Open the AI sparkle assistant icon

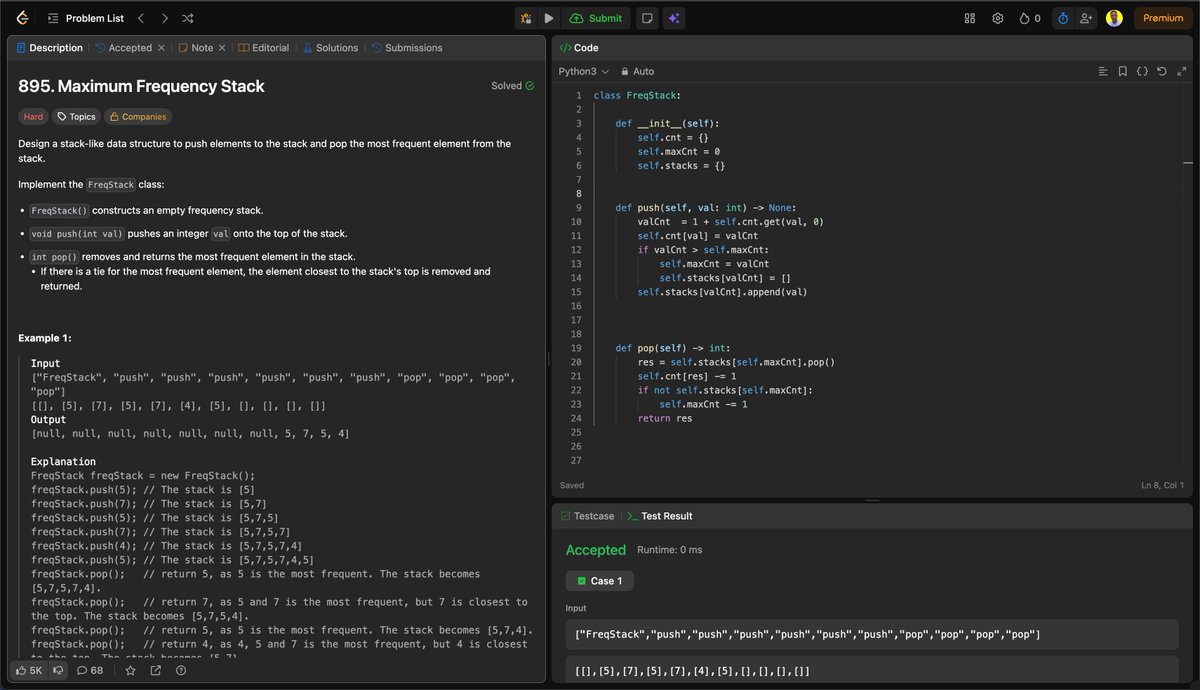click(x=674, y=18)
